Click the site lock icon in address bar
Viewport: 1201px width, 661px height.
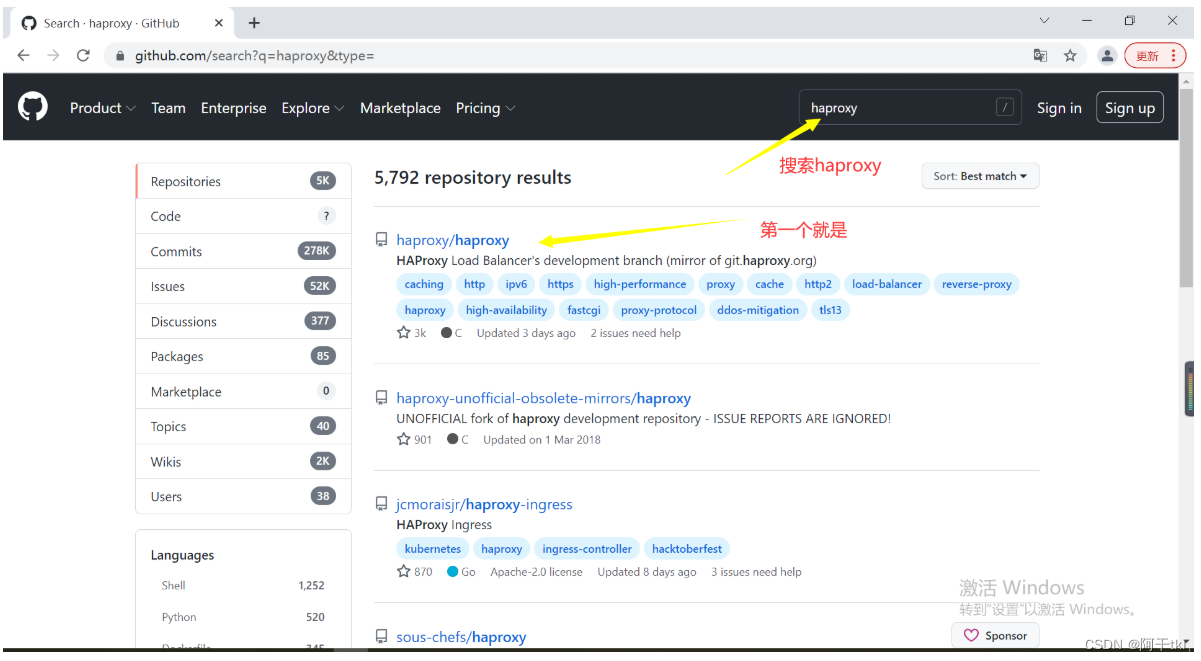click(x=121, y=56)
